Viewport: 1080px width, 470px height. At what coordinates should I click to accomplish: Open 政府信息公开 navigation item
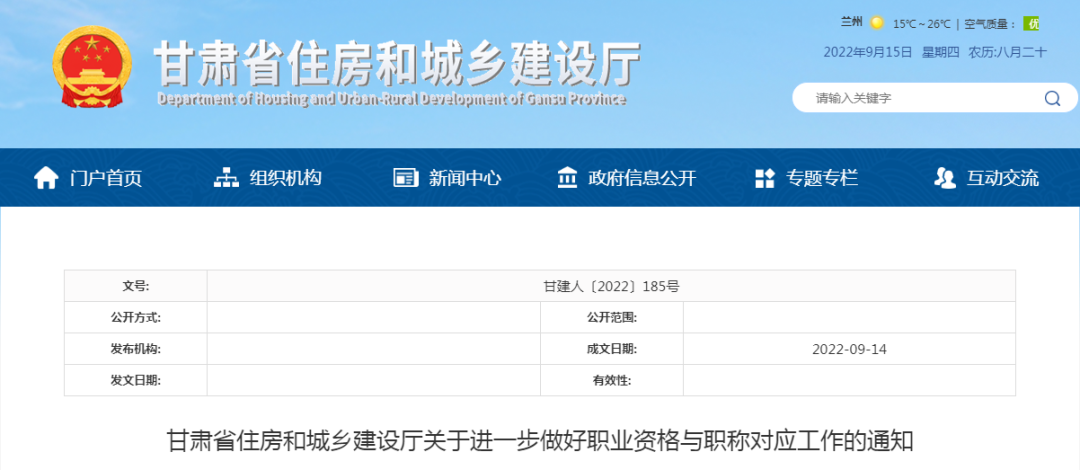tap(642, 178)
